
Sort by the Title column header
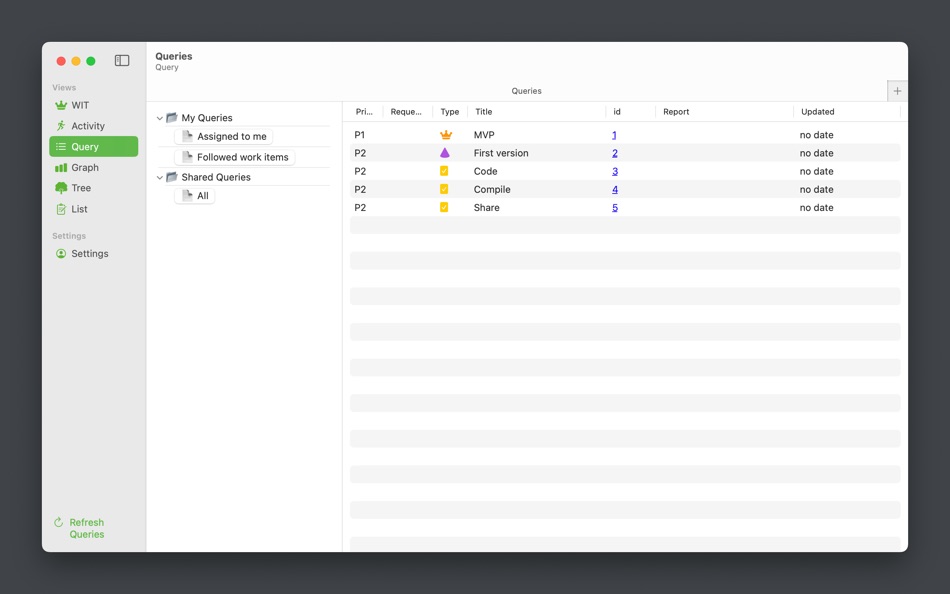[483, 112]
